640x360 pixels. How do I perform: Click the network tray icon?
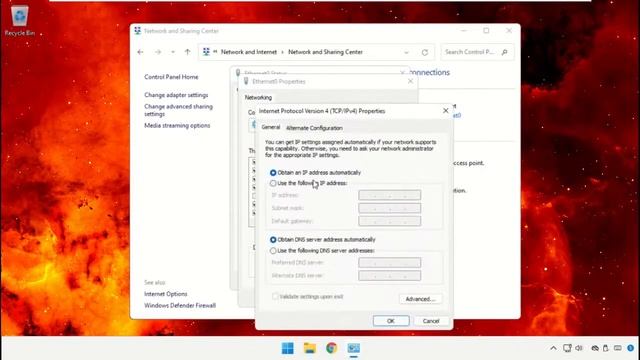point(567,348)
